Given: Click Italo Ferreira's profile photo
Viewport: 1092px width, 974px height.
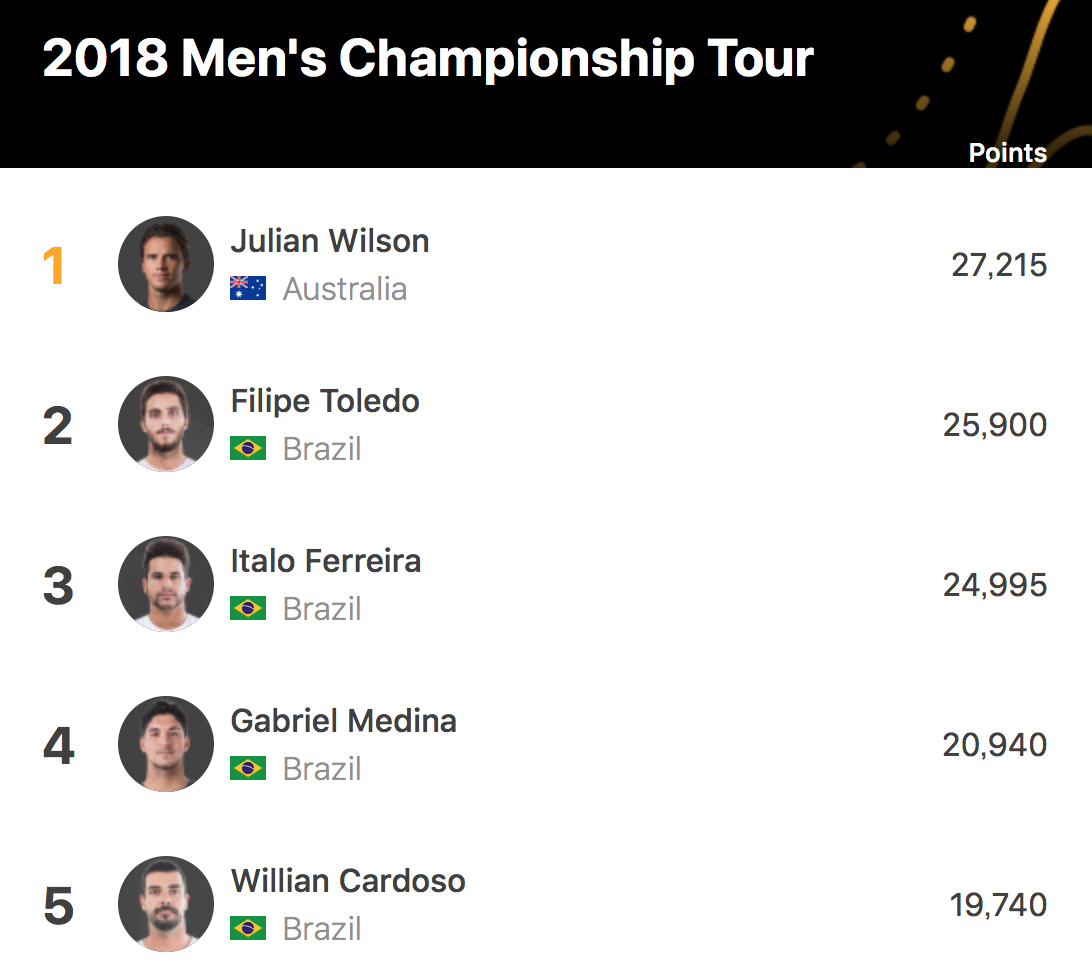Looking at the screenshot, I should click(166, 584).
